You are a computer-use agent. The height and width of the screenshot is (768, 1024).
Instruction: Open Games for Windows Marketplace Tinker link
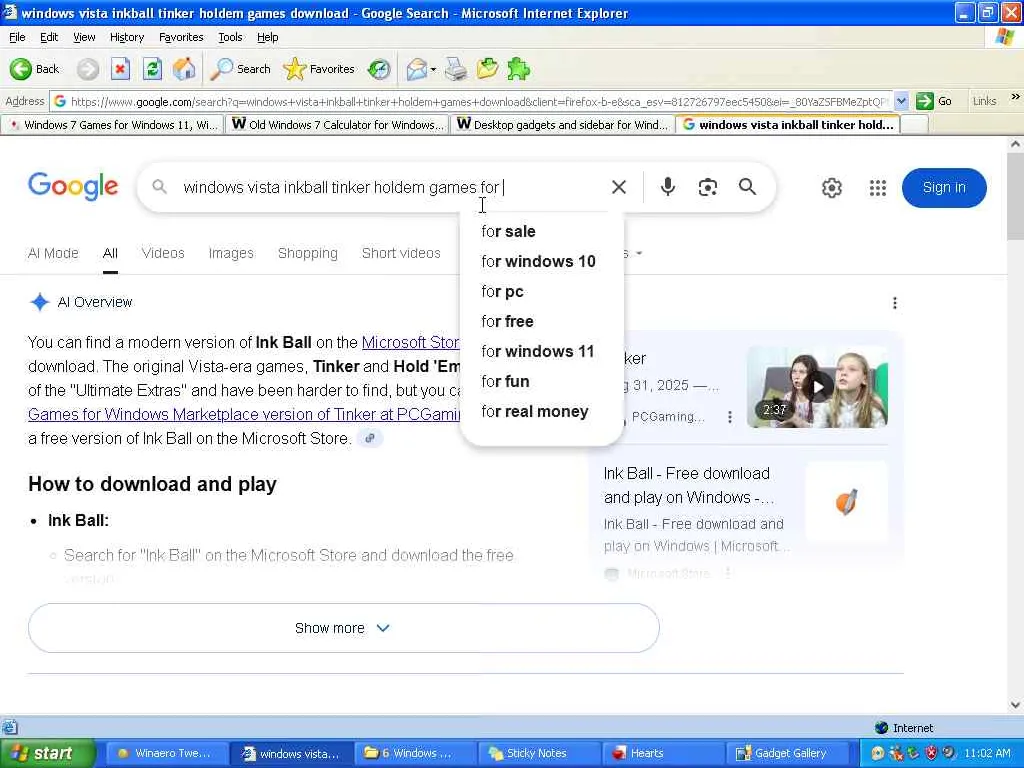click(244, 414)
